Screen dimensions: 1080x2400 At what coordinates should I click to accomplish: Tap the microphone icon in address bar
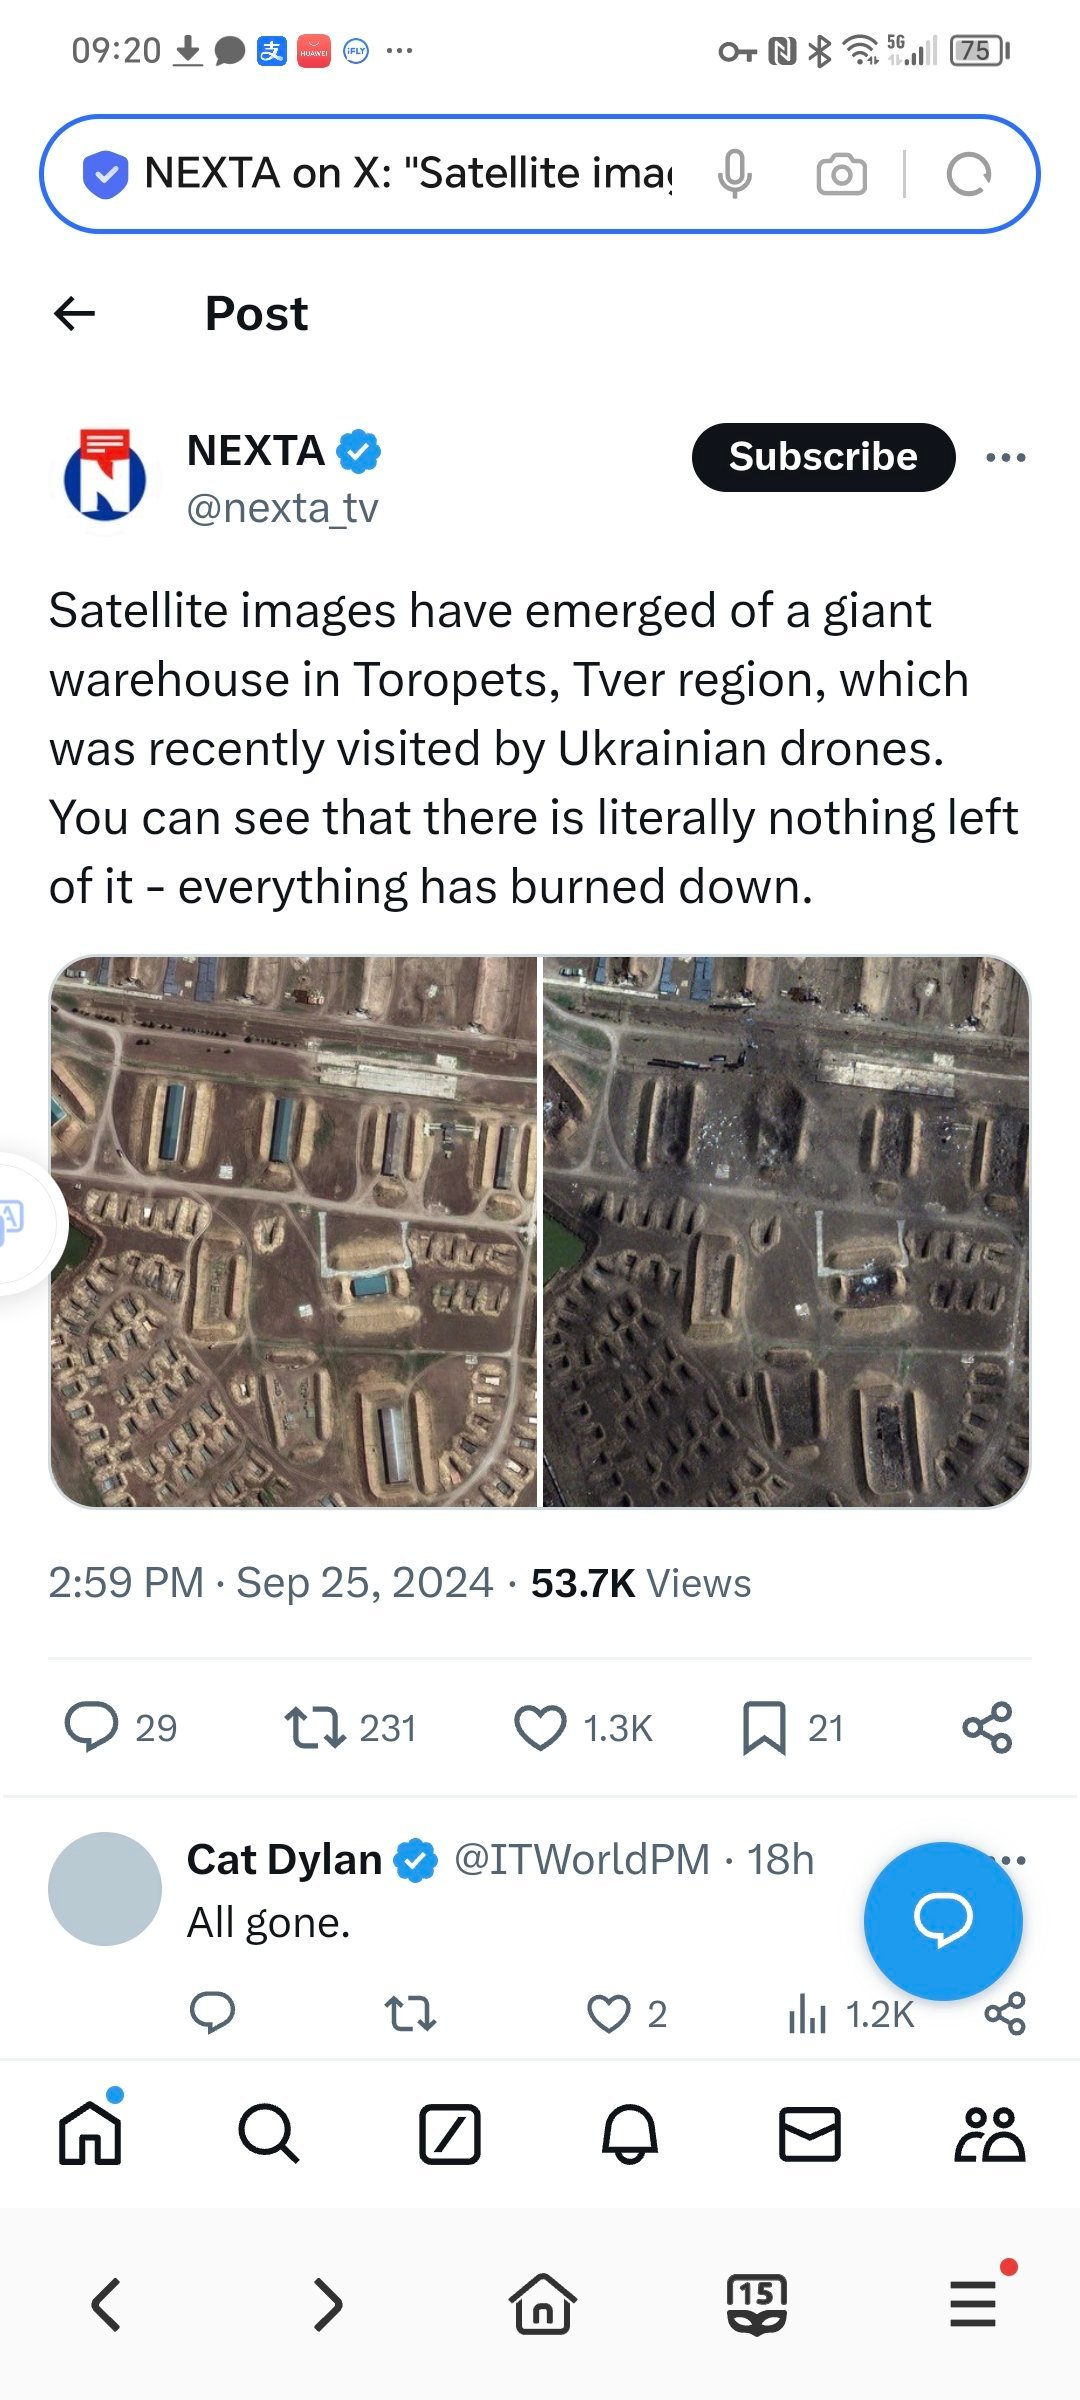click(x=735, y=174)
